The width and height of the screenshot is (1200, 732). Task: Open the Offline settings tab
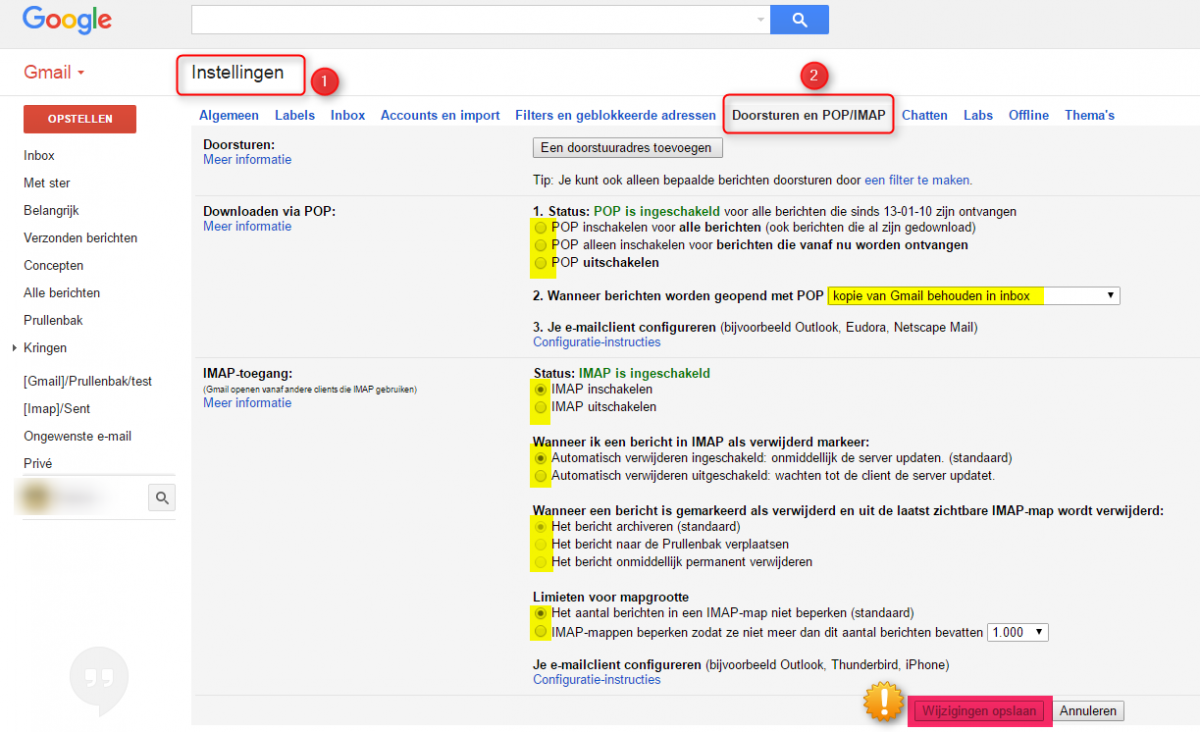1029,115
